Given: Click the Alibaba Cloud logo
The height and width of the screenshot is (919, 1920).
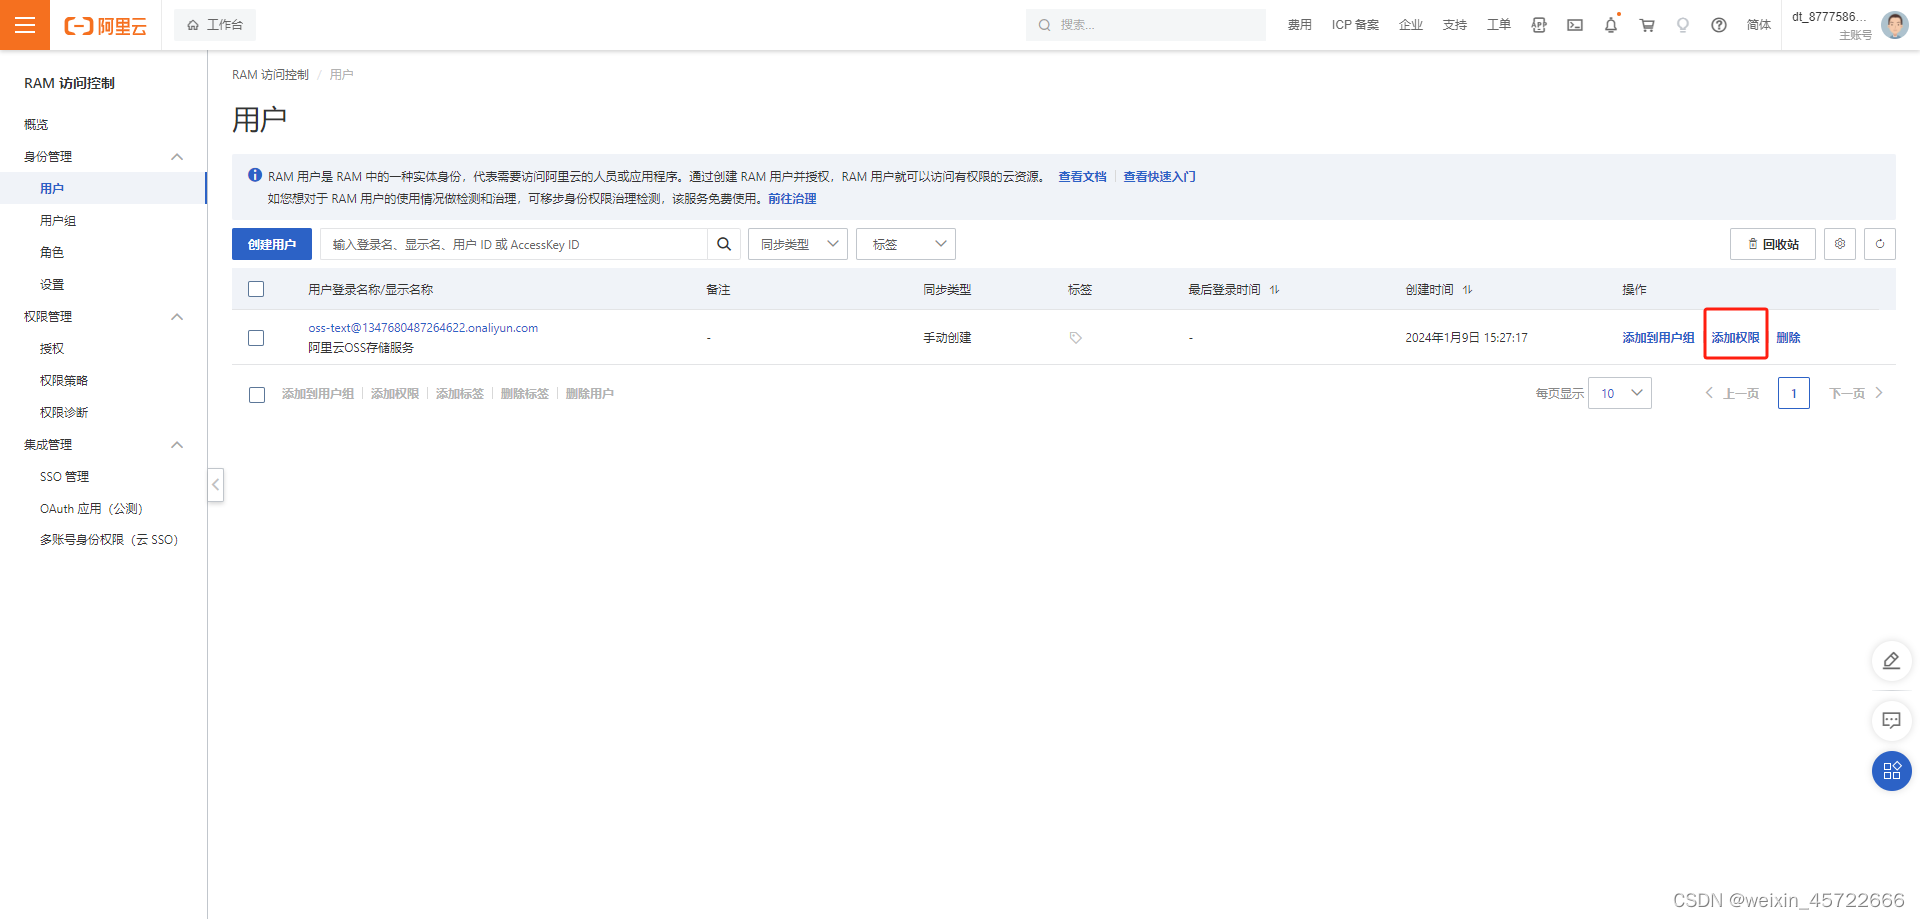Looking at the screenshot, I should tap(105, 26).
